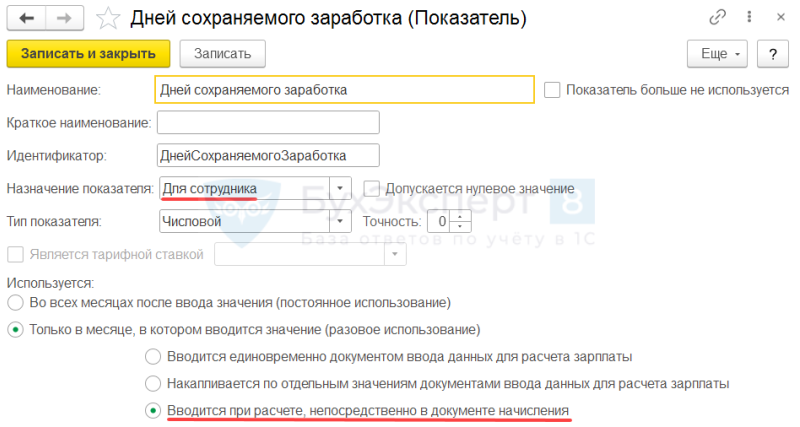The image size is (800, 427).
Task: Edit the 'Наименование' field
Action: coord(344,90)
